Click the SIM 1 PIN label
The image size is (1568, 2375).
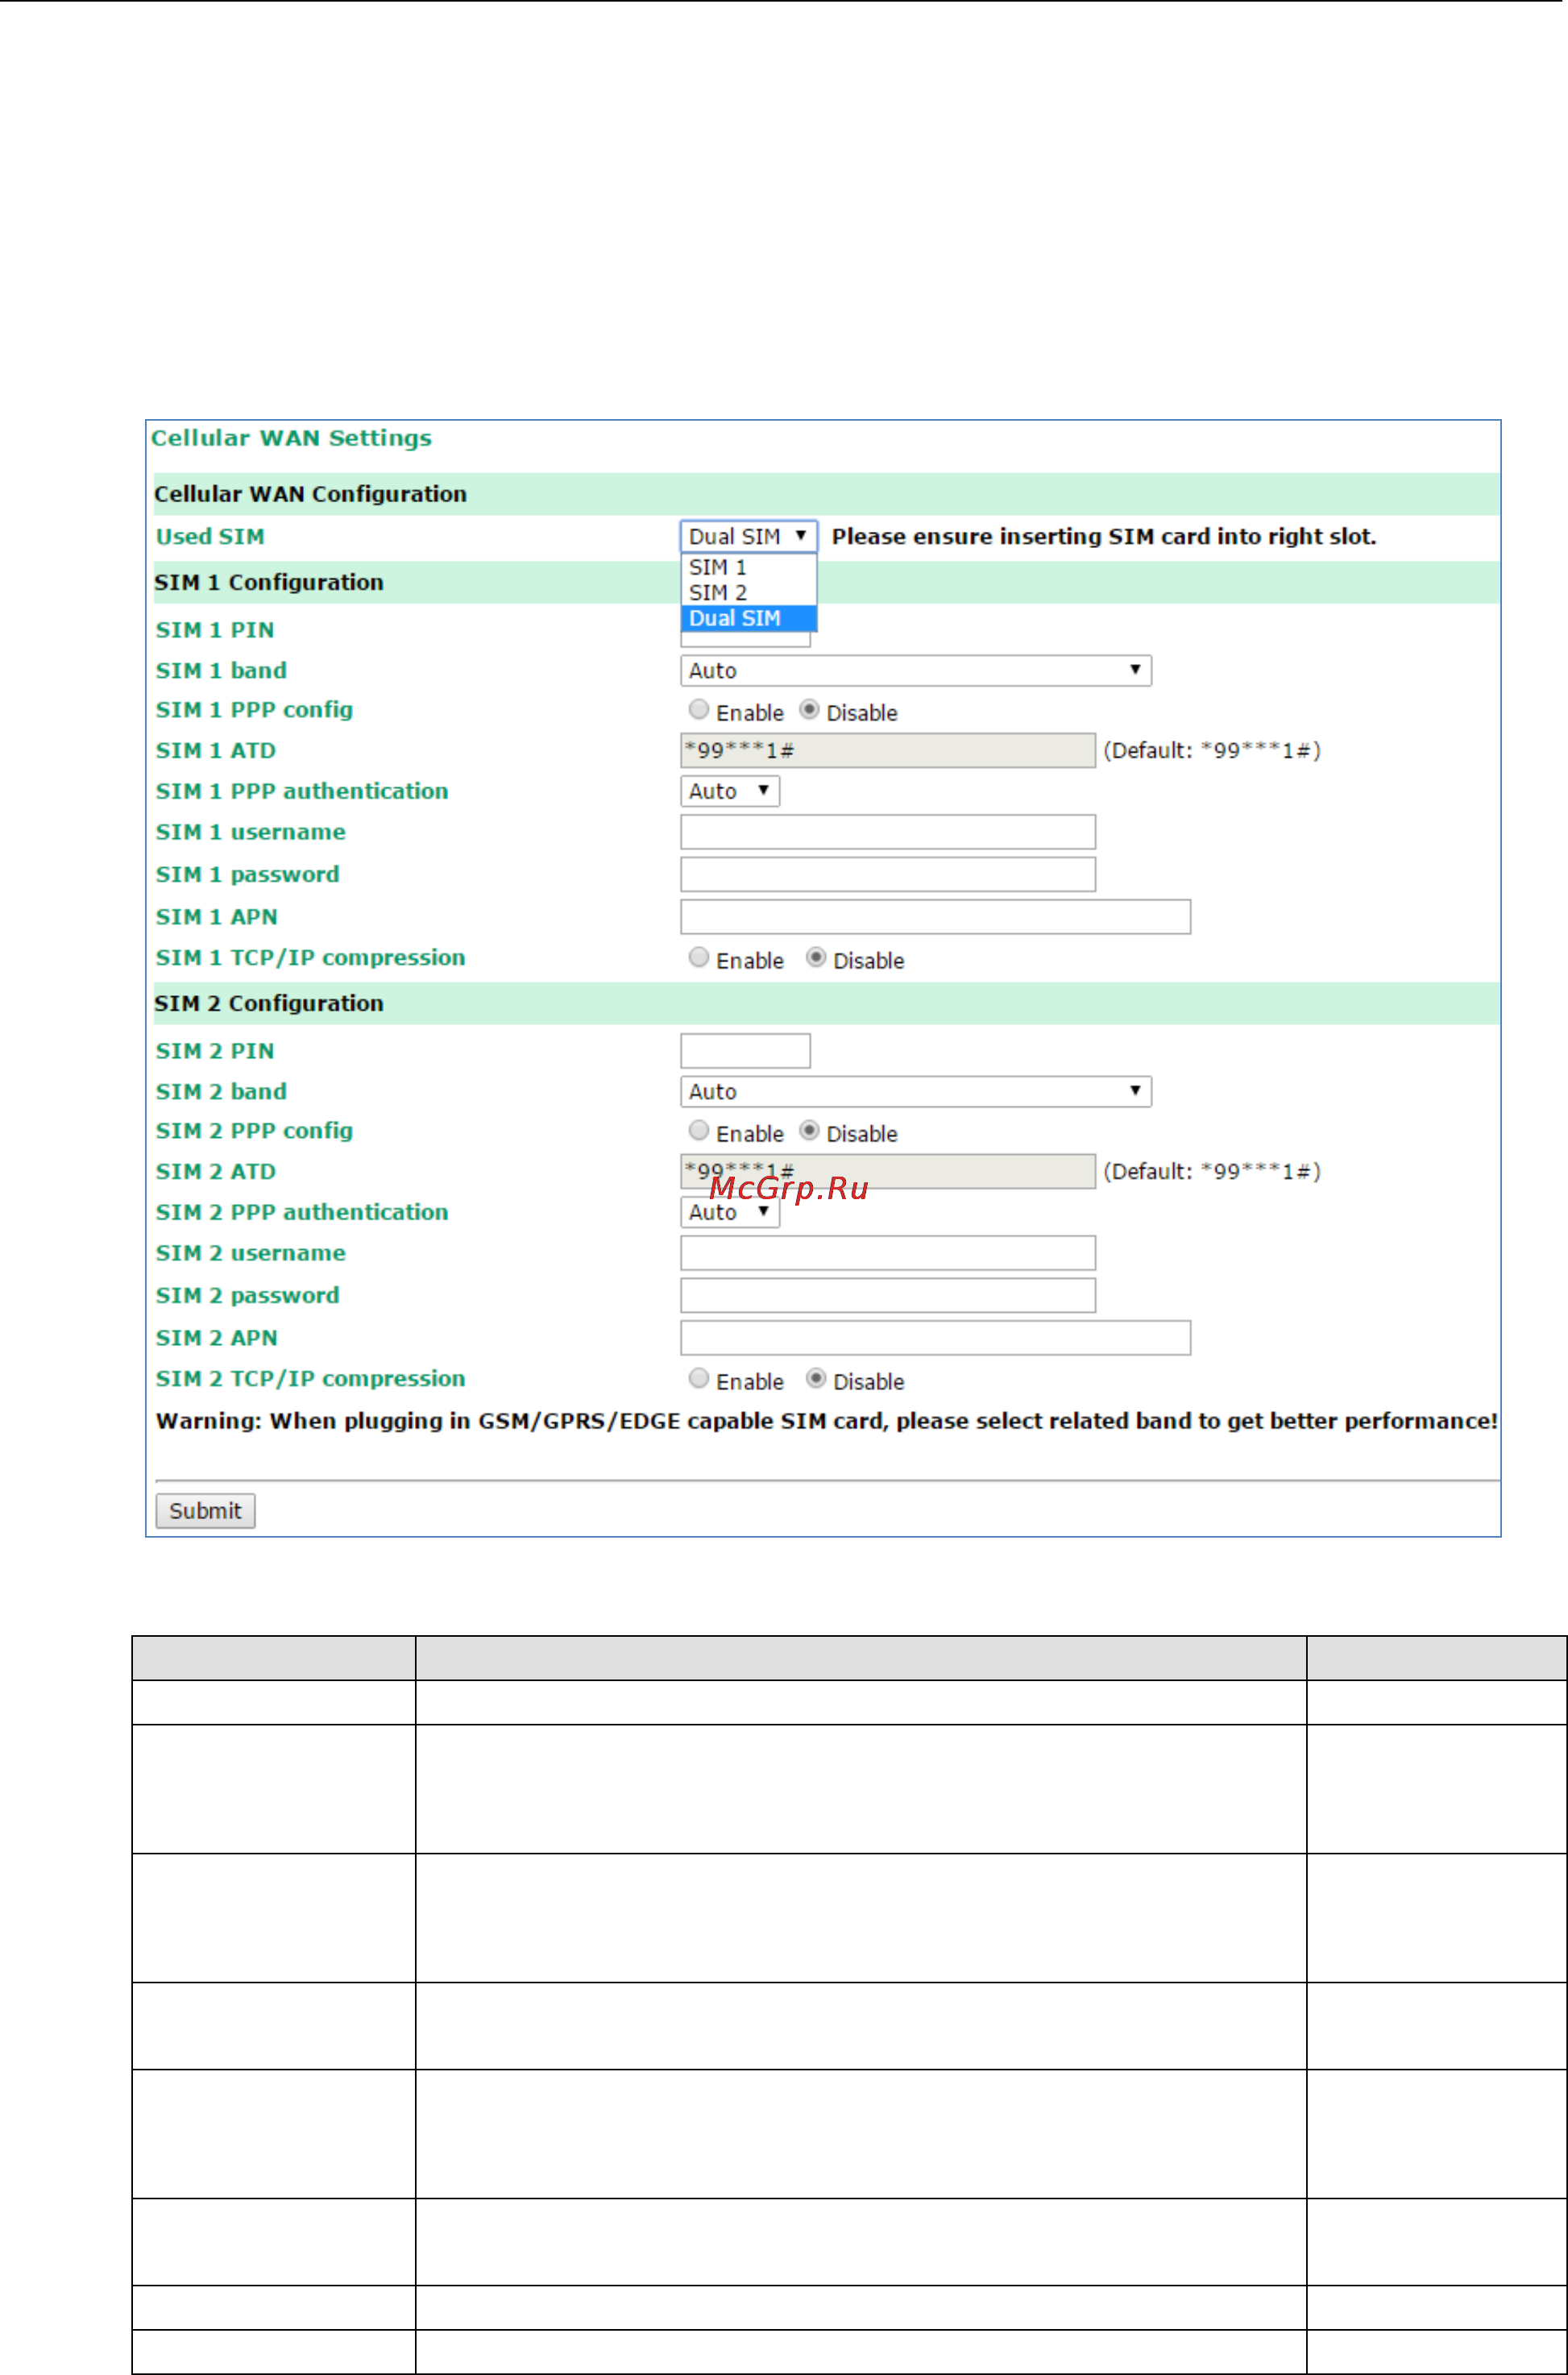[x=215, y=630]
